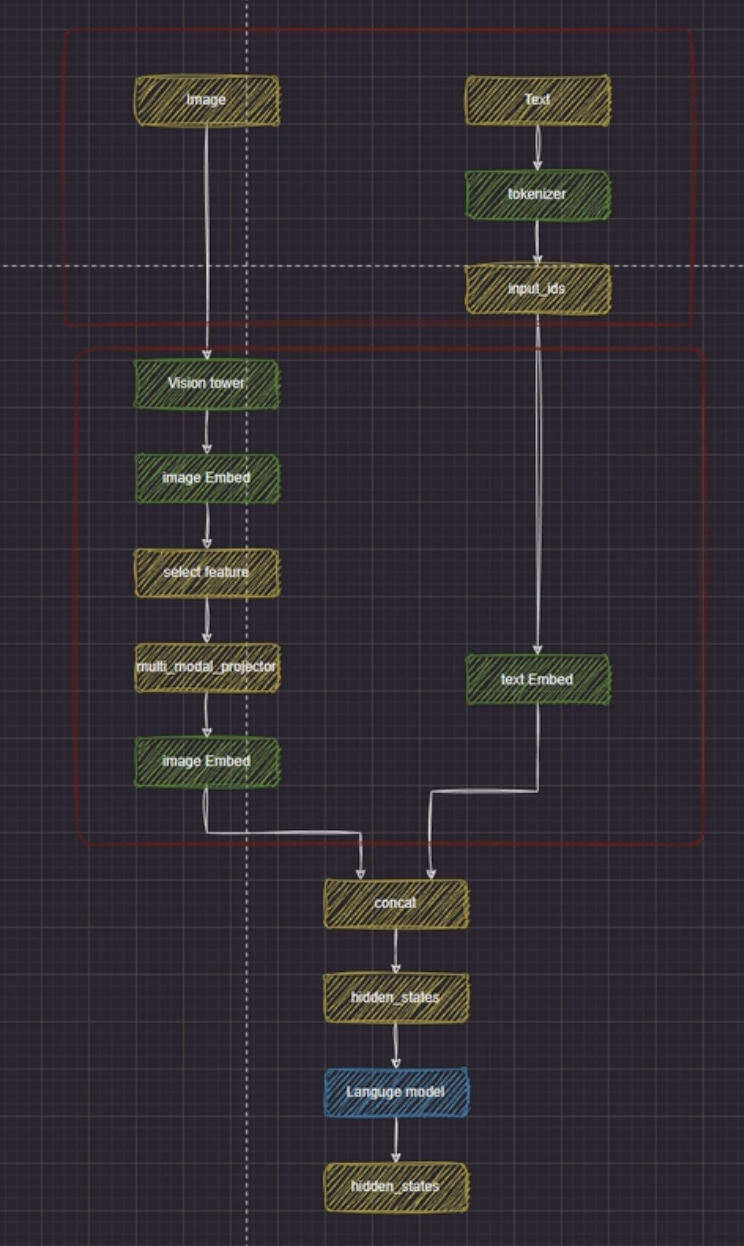Select the arrow between concat and hidden_states
The width and height of the screenshot is (744, 1246).
[396, 950]
